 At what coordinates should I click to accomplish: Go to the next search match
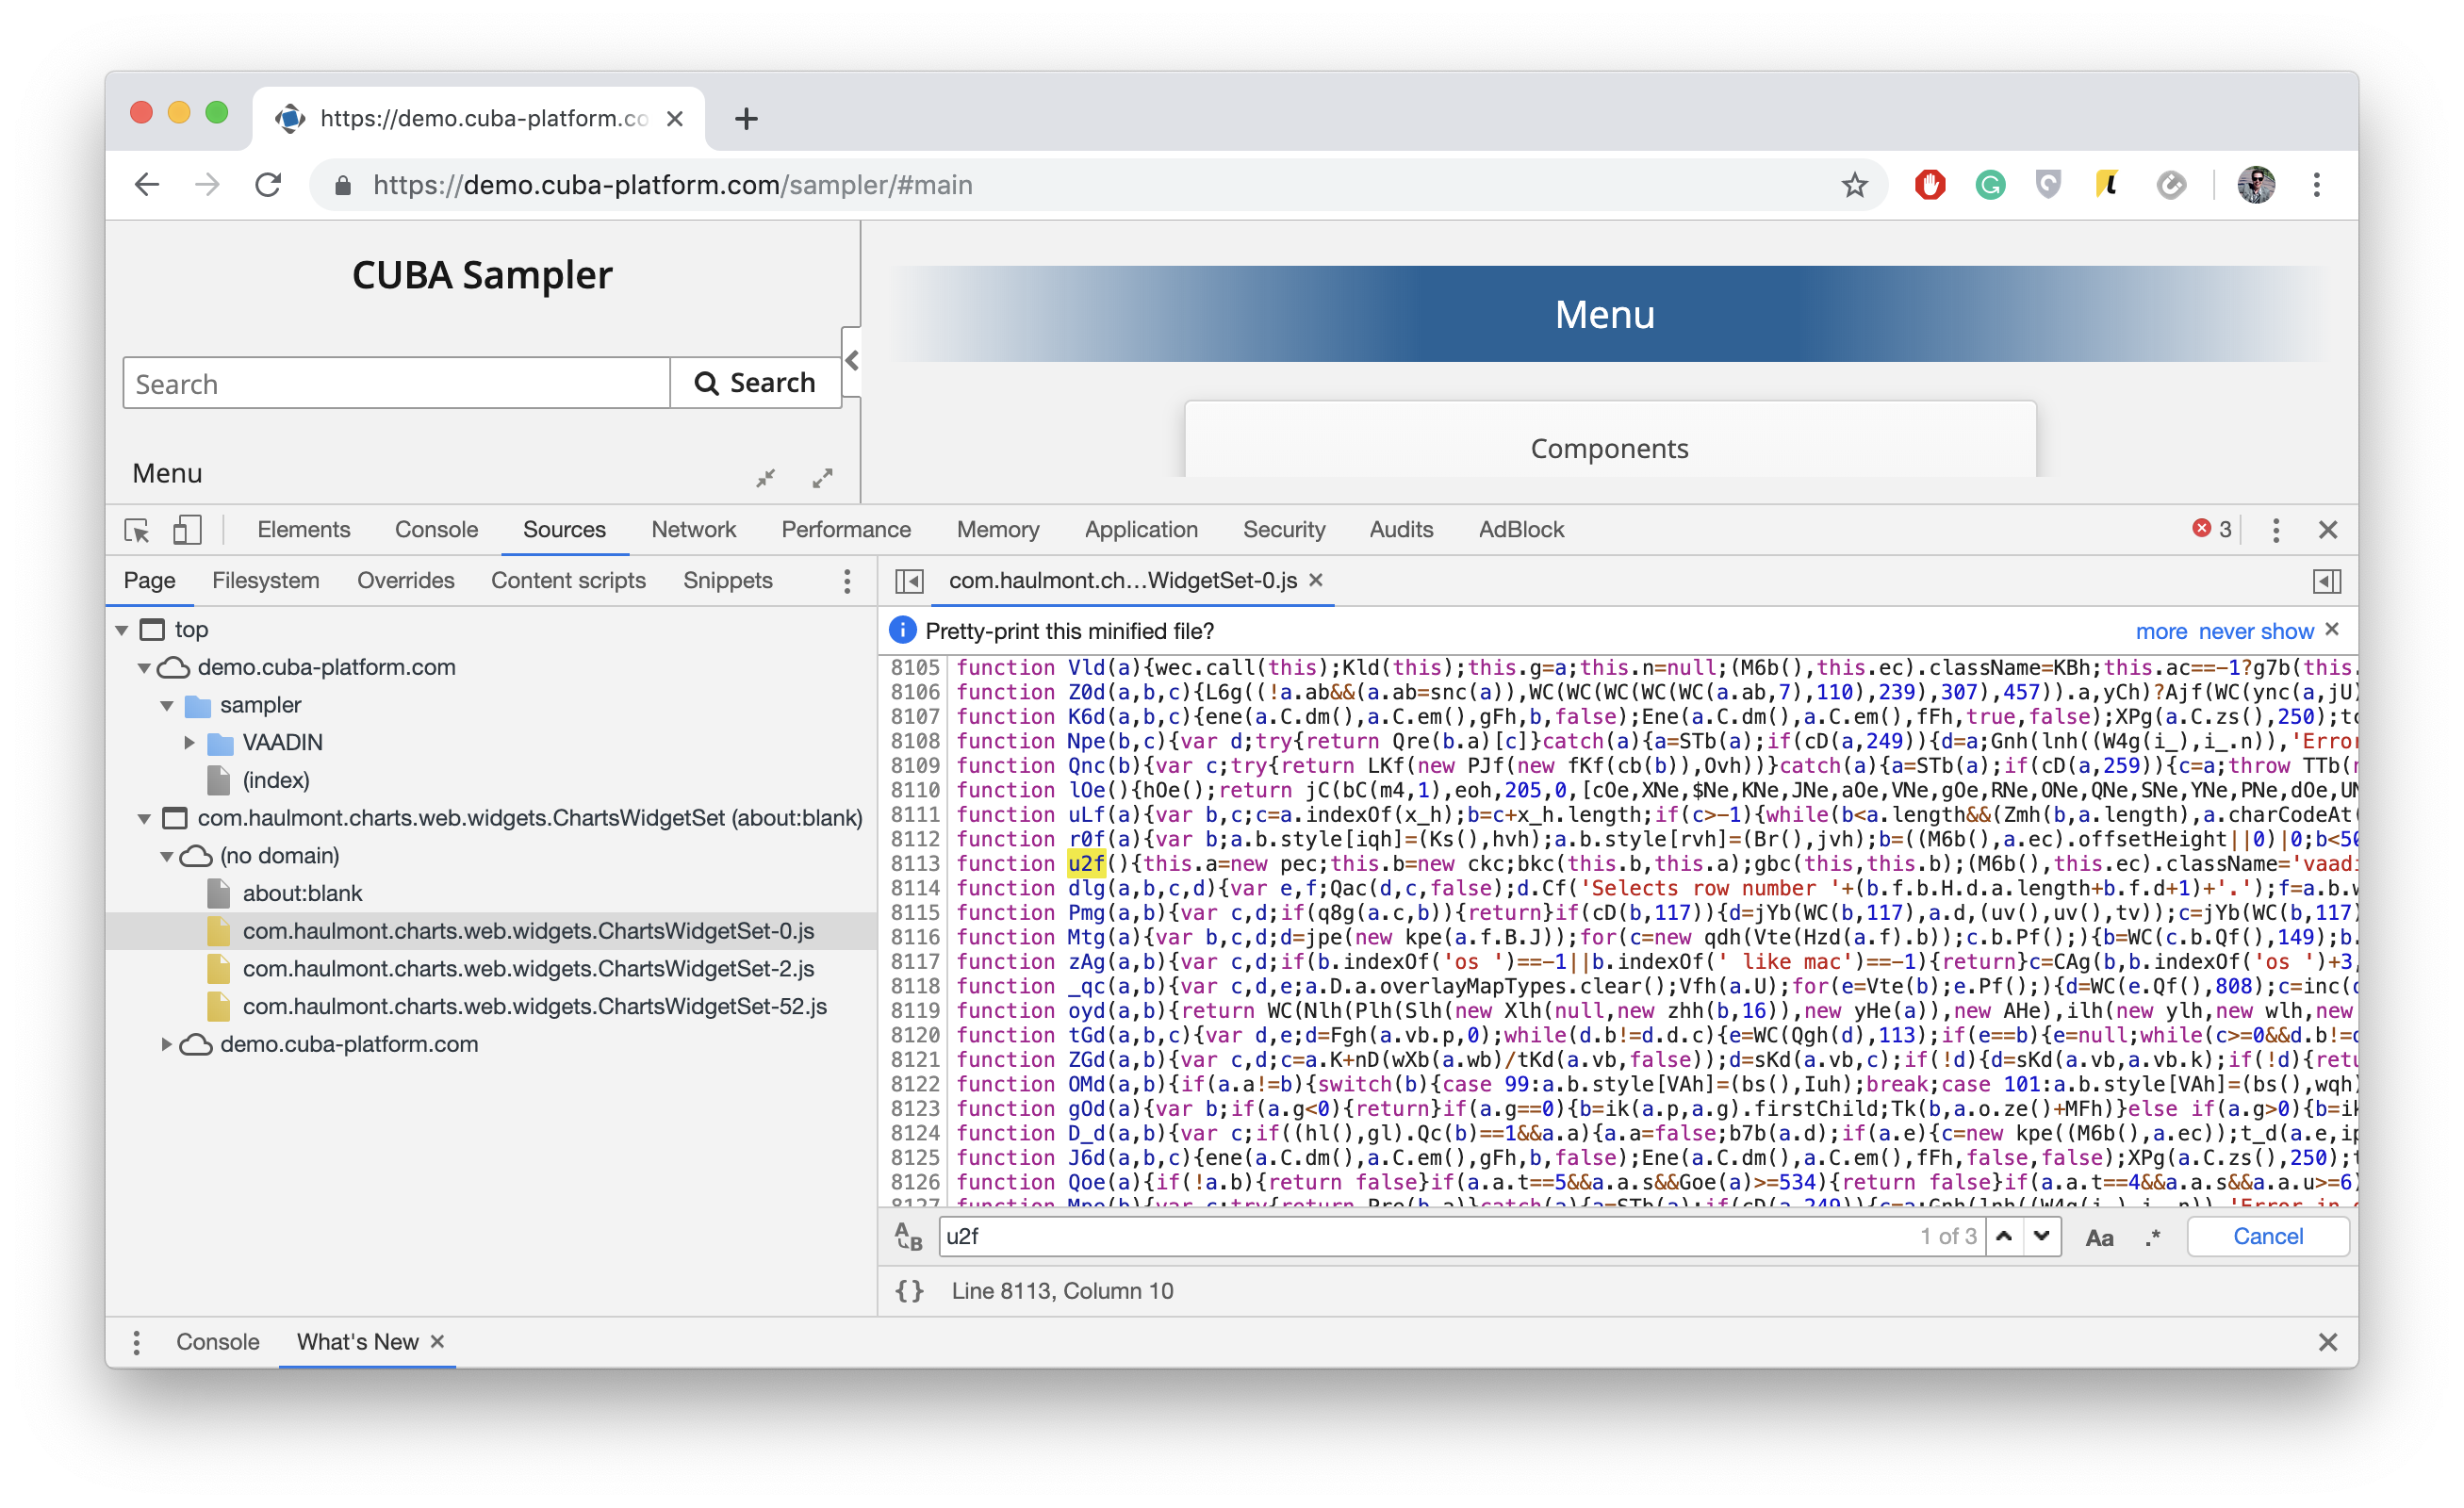2041,1237
